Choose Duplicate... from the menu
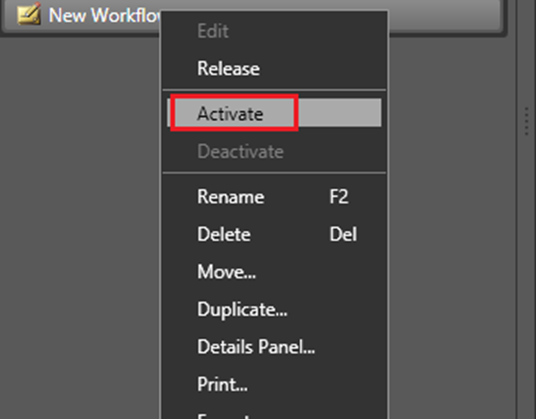 click(242, 310)
